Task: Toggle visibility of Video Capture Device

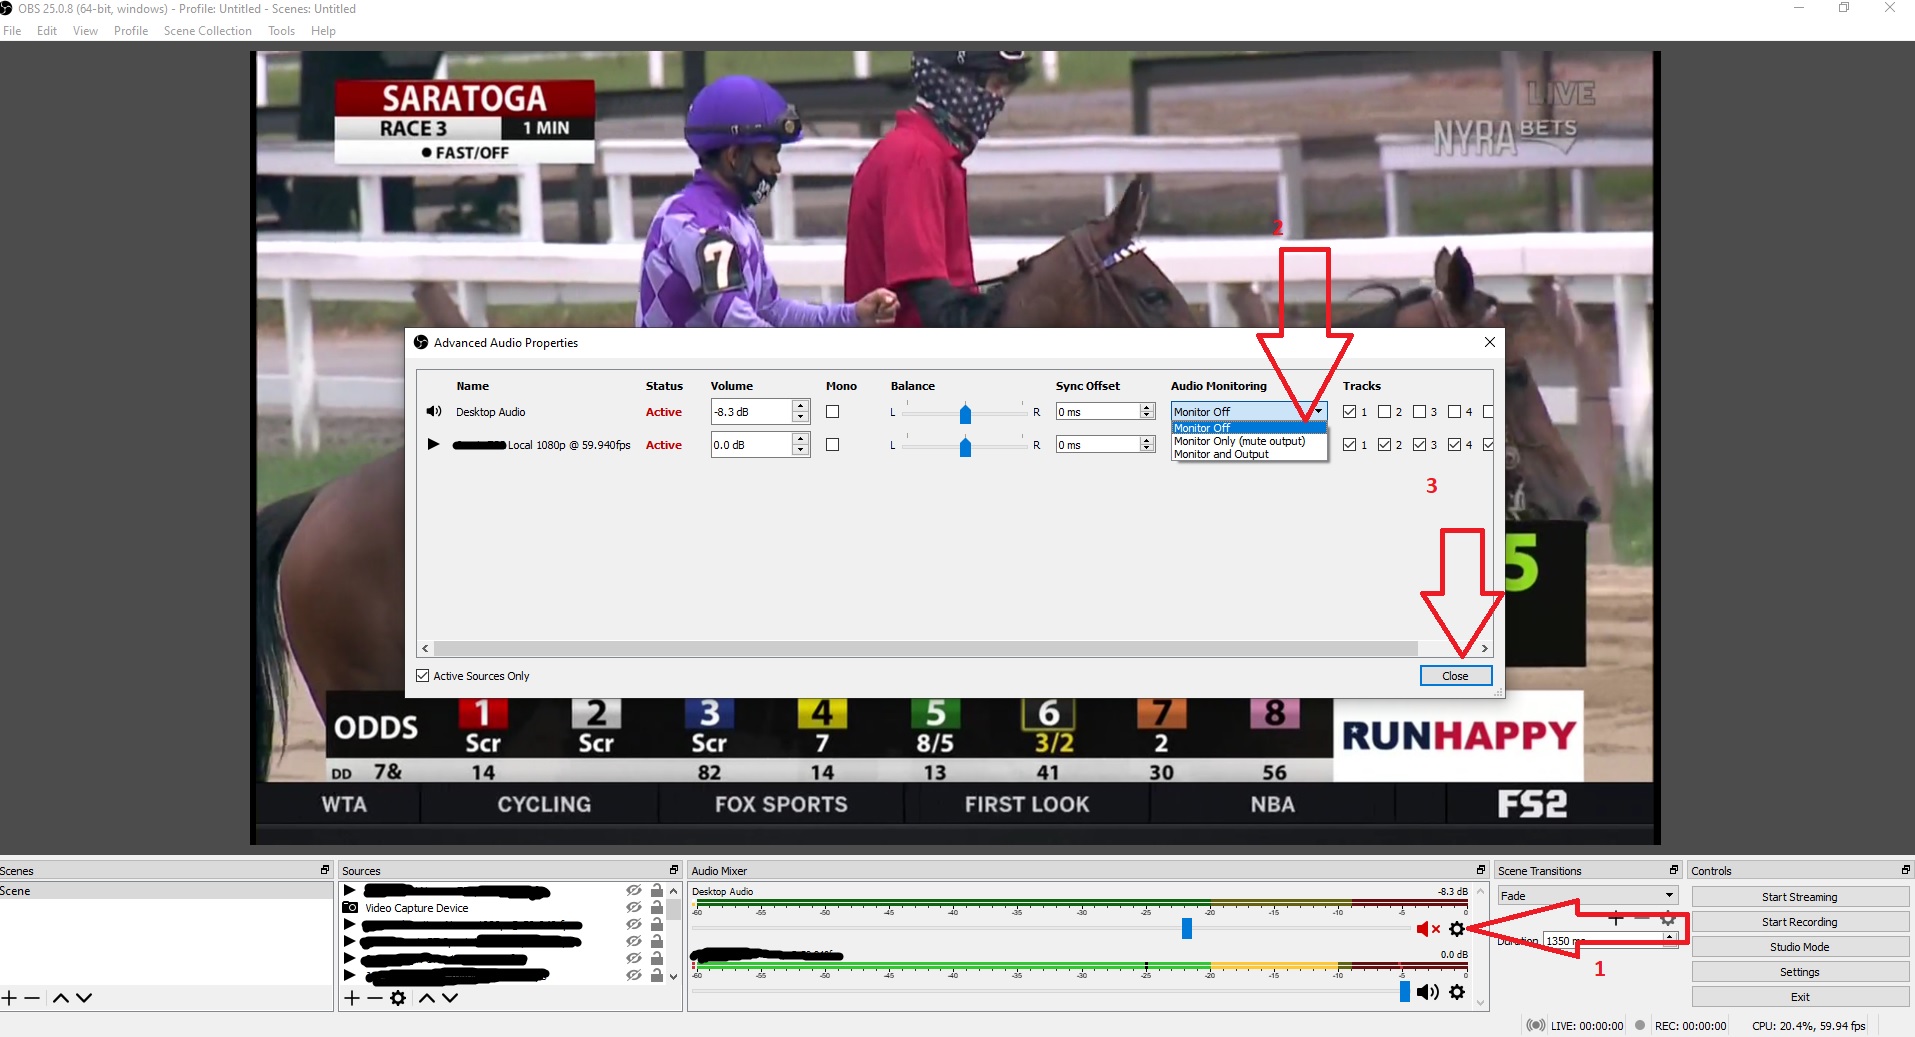Action: tap(634, 908)
